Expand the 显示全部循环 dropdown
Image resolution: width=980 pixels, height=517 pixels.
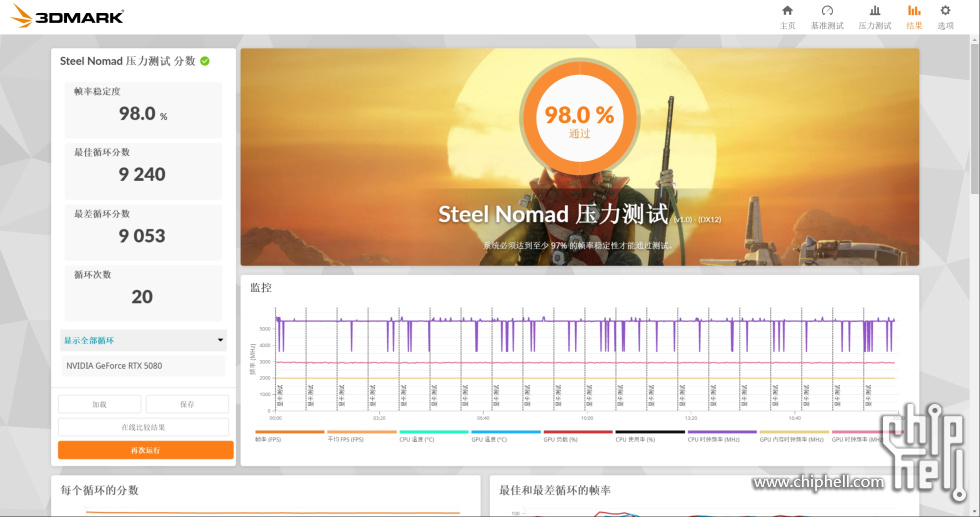(x=143, y=340)
